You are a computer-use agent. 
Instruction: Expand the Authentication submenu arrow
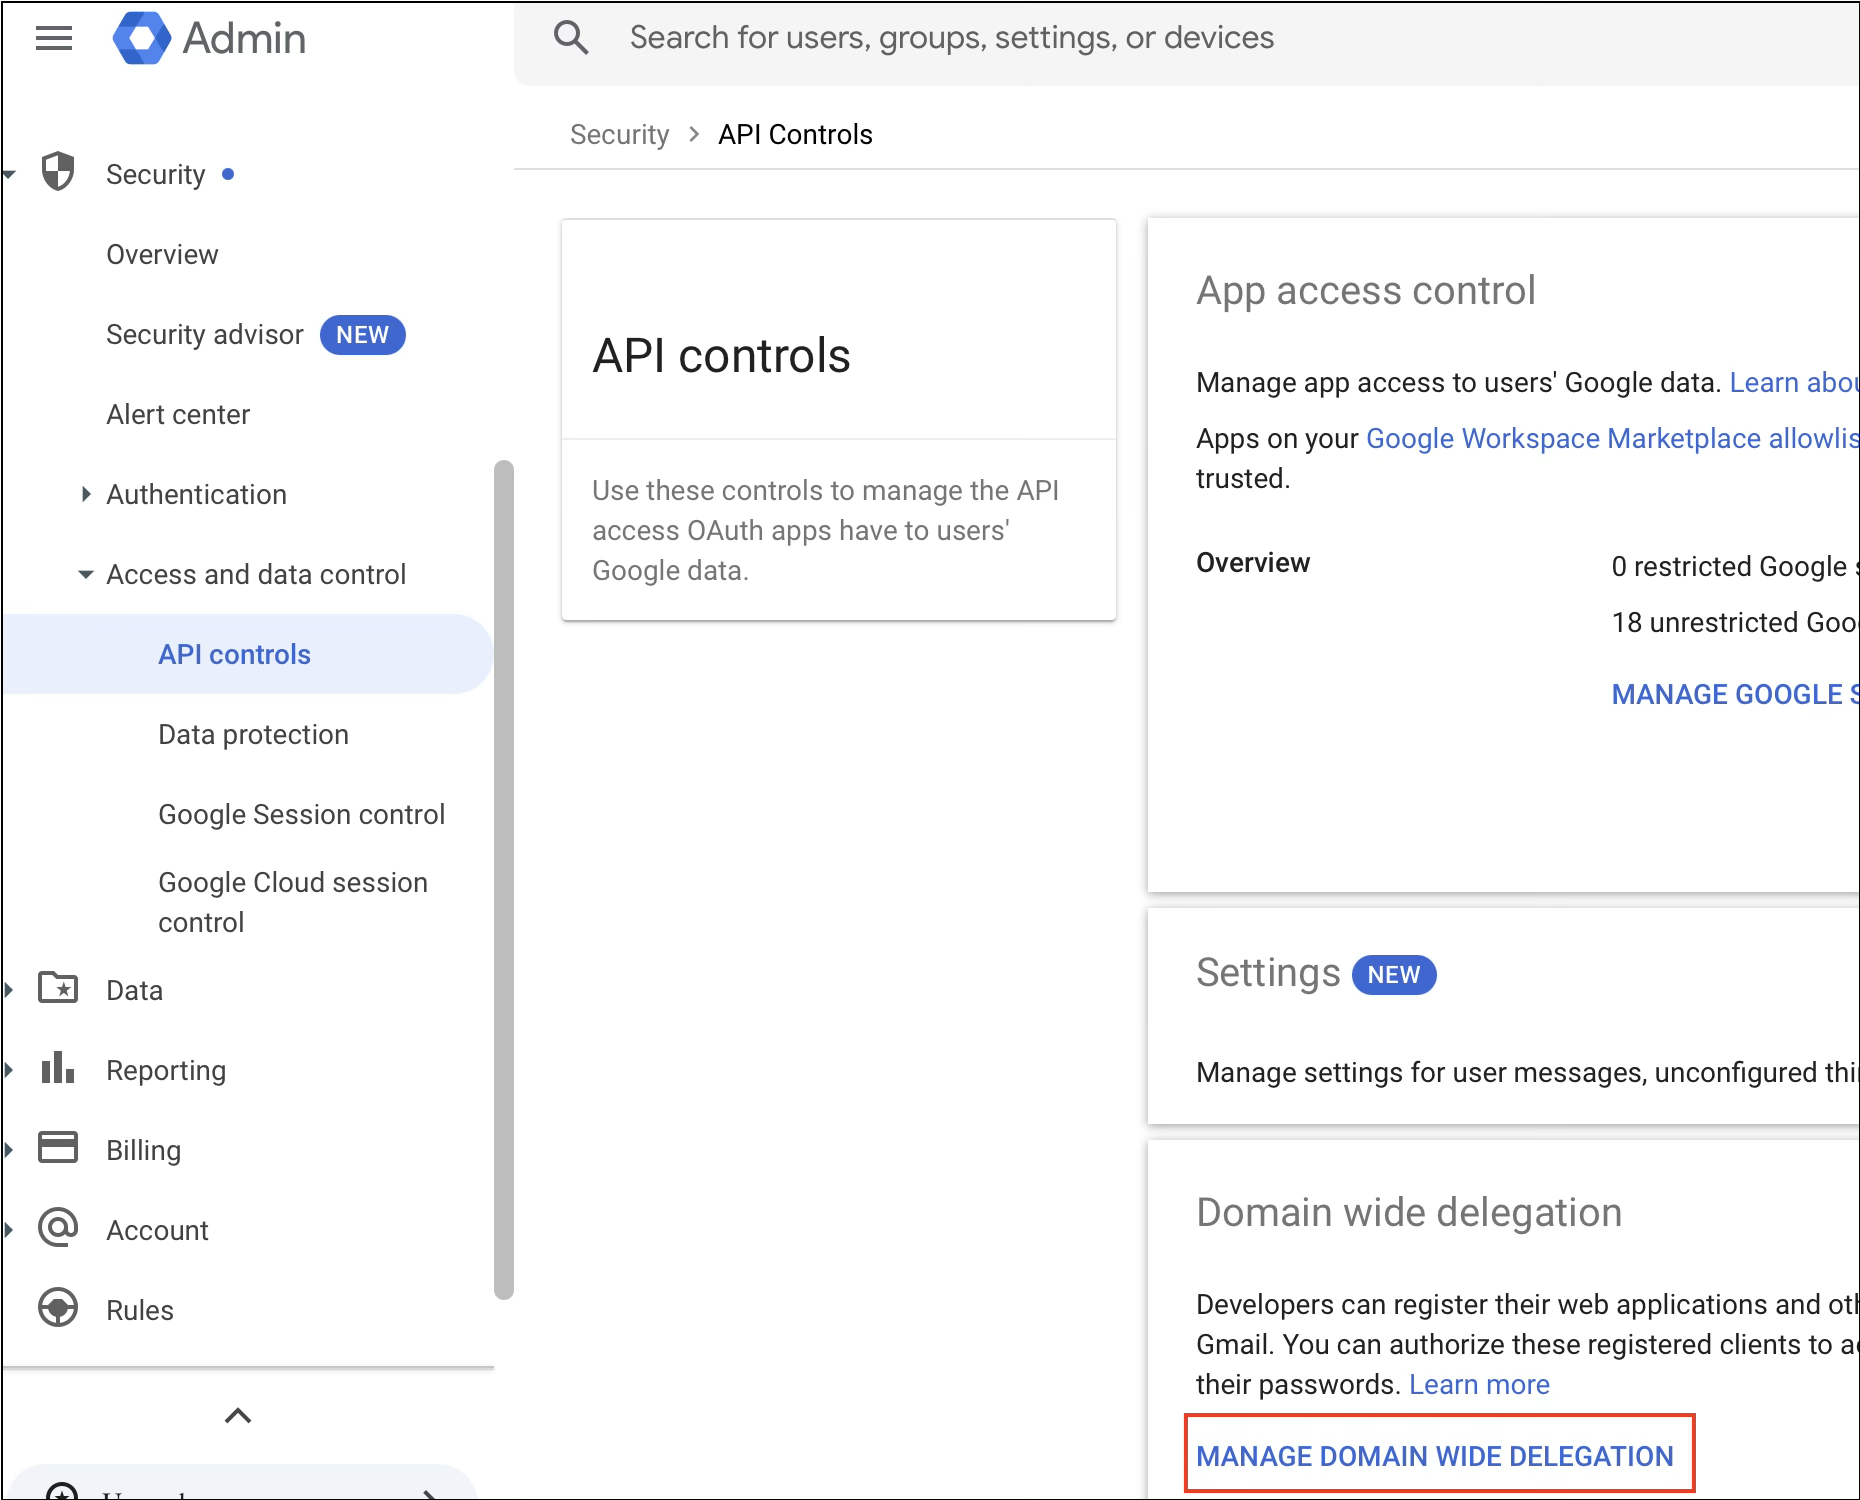pyautogui.click(x=86, y=493)
